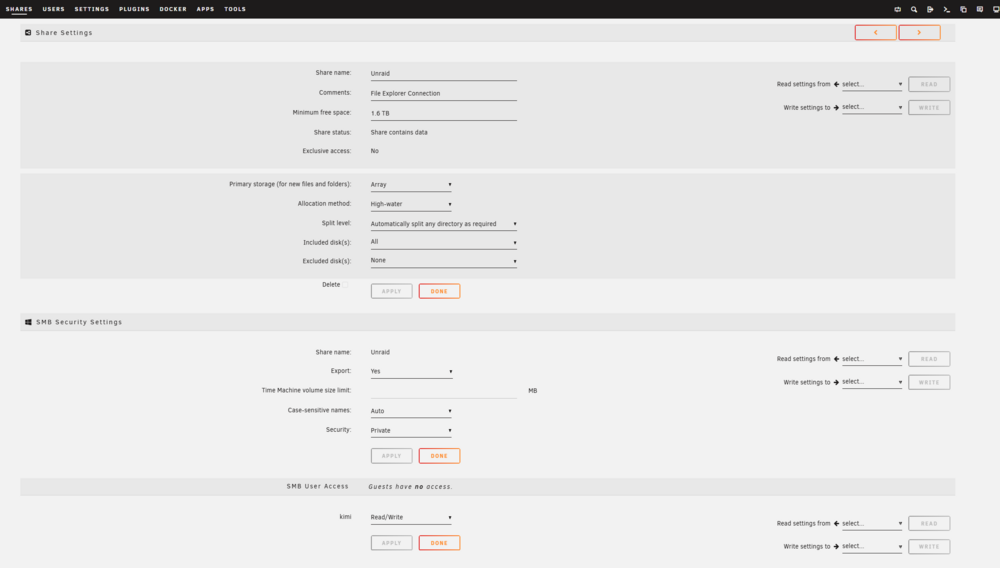Open Primary storage dropdown showing Array
This screenshot has height=568, width=1000.
pyautogui.click(x=411, y=184)
